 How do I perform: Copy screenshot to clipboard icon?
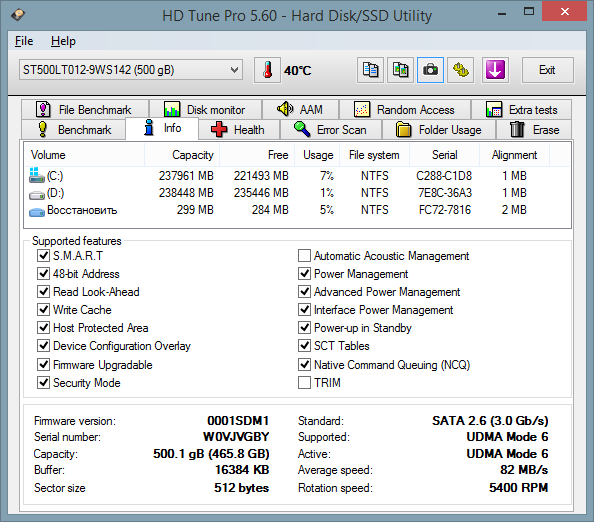tap(400, 70)
